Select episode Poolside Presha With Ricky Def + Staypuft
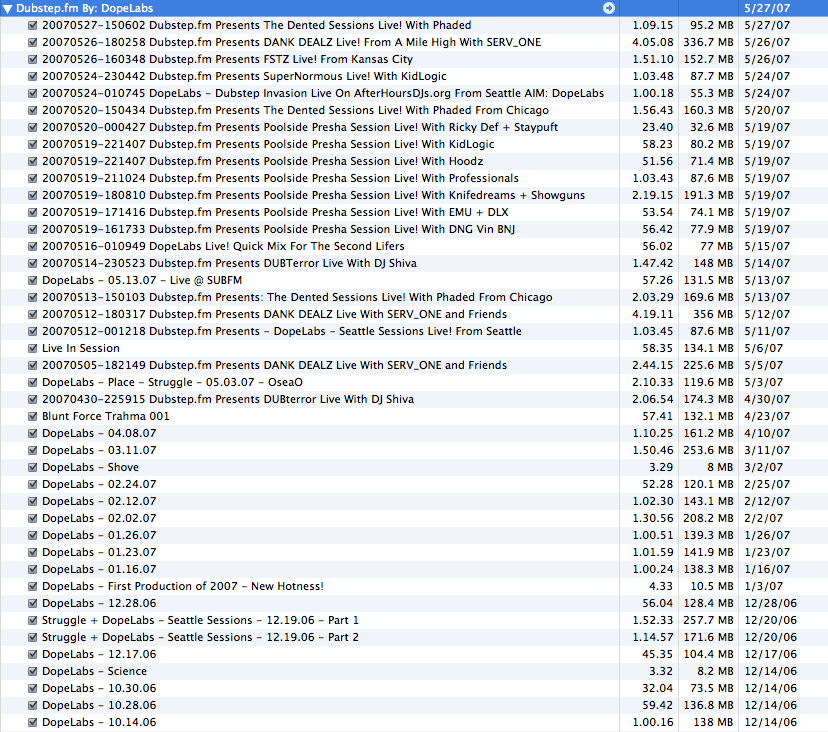Screen dimensions: 828x732 click(300, 127)
